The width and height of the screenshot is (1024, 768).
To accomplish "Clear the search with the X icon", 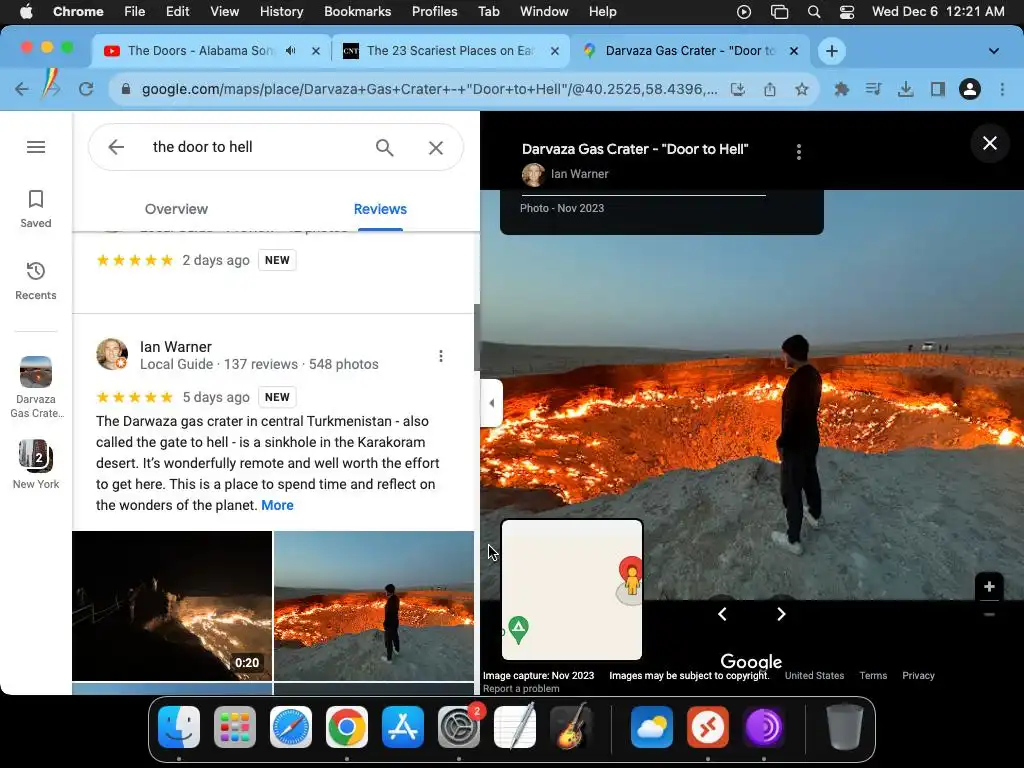I will (x=436, y=148).
